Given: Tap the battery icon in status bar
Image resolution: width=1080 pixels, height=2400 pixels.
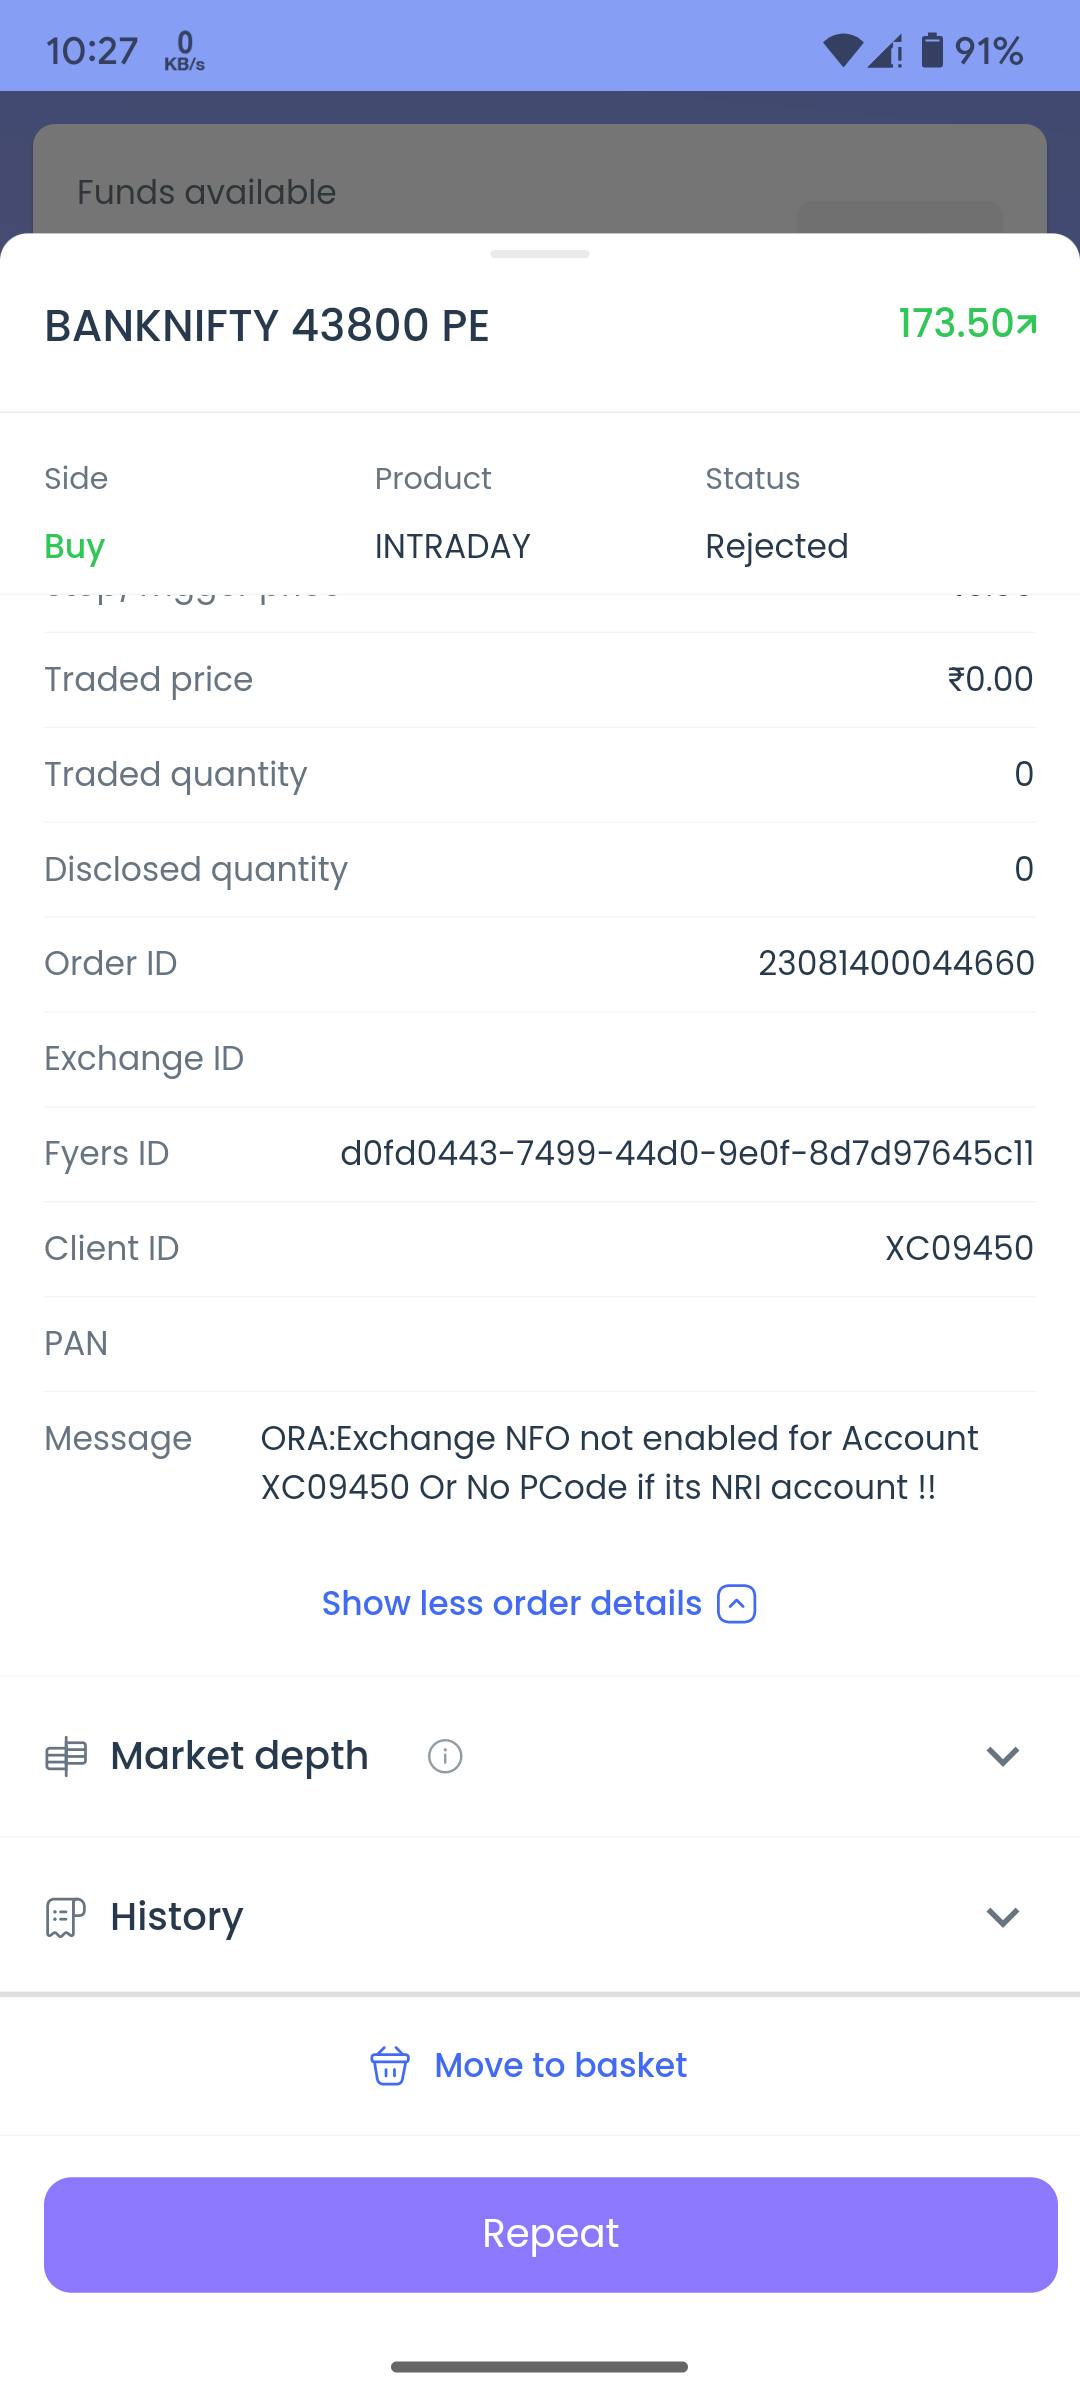Looking at the screenshot, I should [x=932, y=50].
